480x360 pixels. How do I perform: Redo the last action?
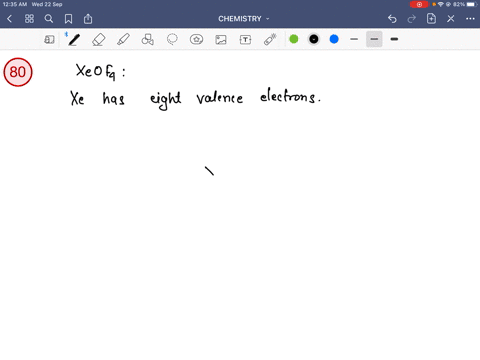412,19
